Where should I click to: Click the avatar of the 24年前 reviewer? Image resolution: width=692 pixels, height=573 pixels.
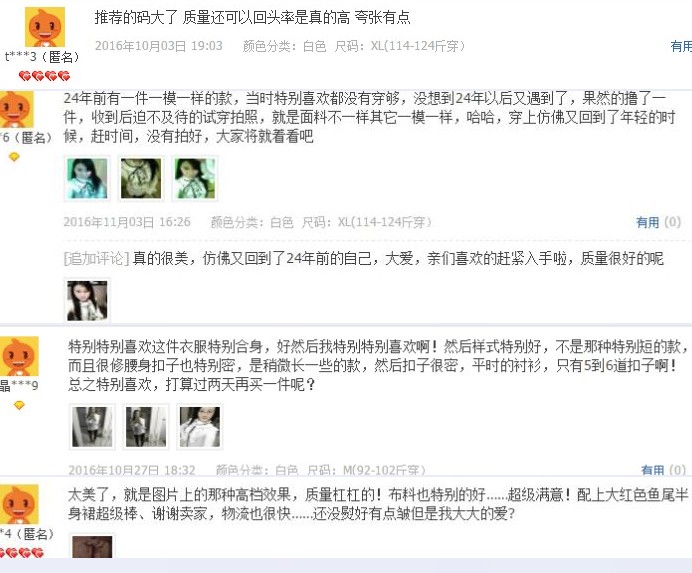point(16,109)
